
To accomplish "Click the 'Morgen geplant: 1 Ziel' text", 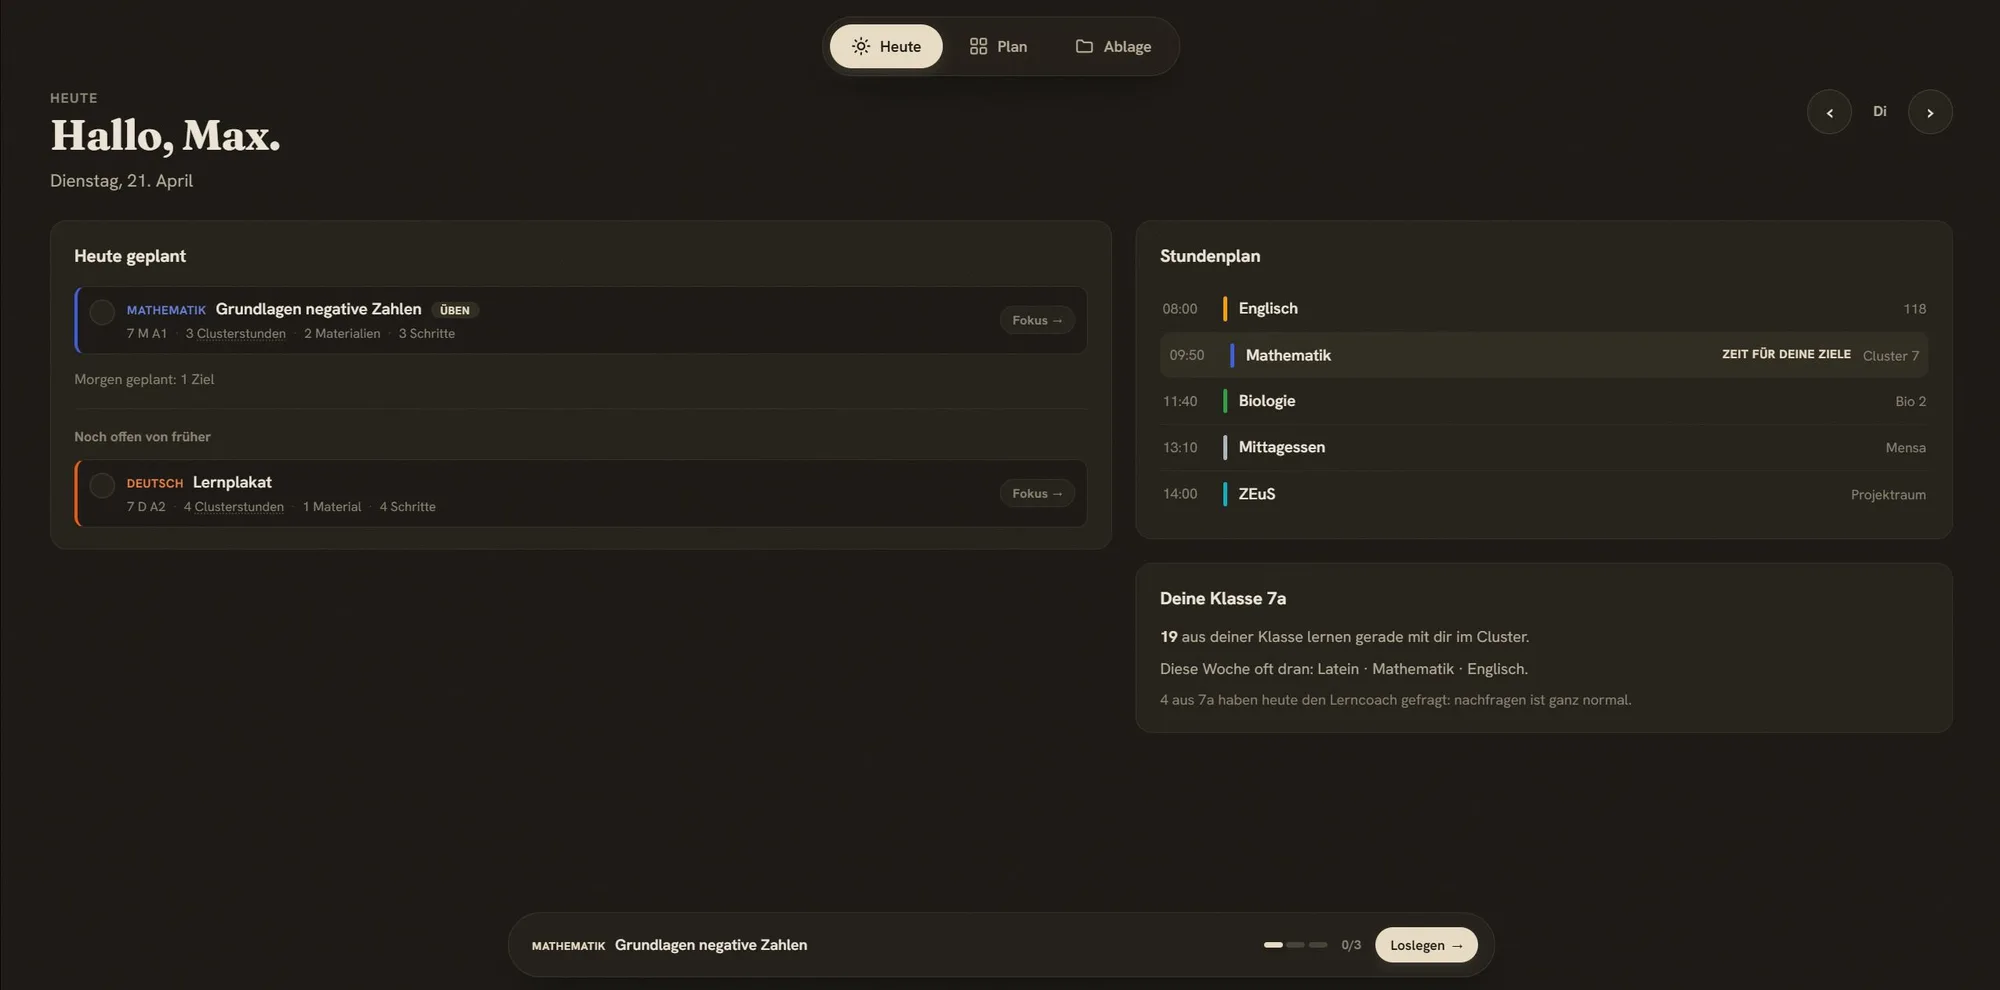I will click(x=144, y=379).
